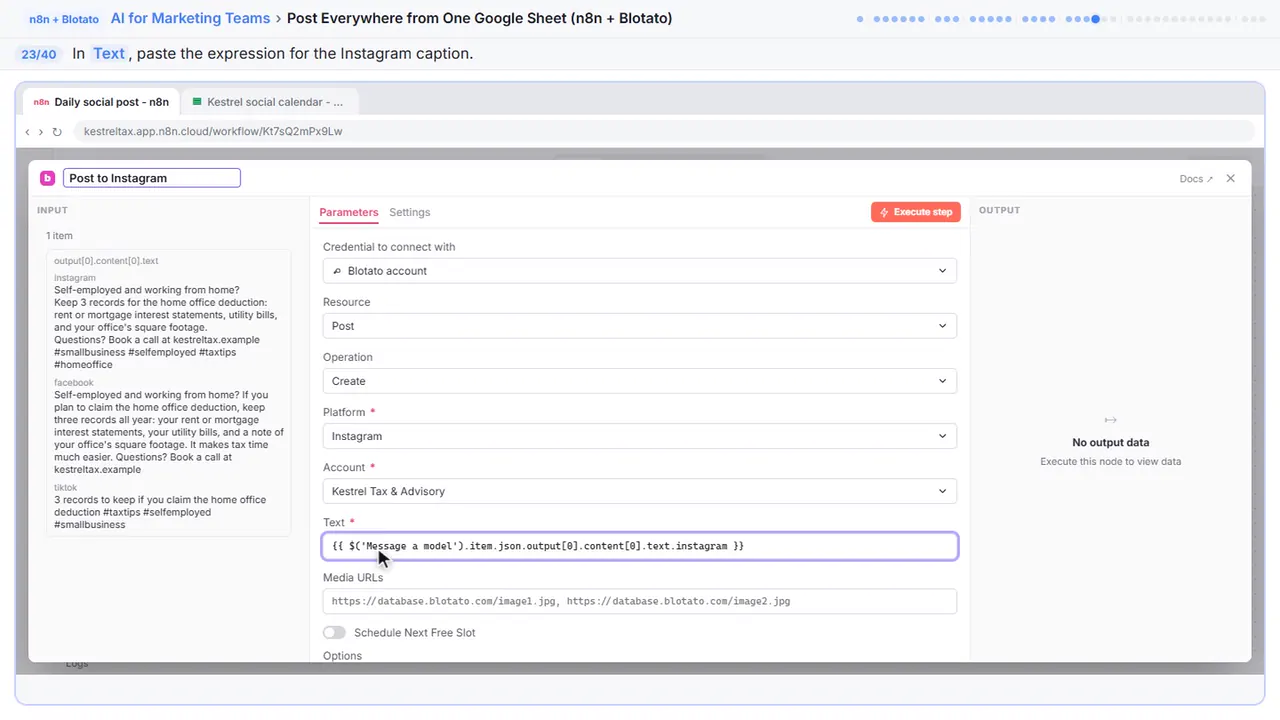Click the 'No output data' message

(1110, 442)
